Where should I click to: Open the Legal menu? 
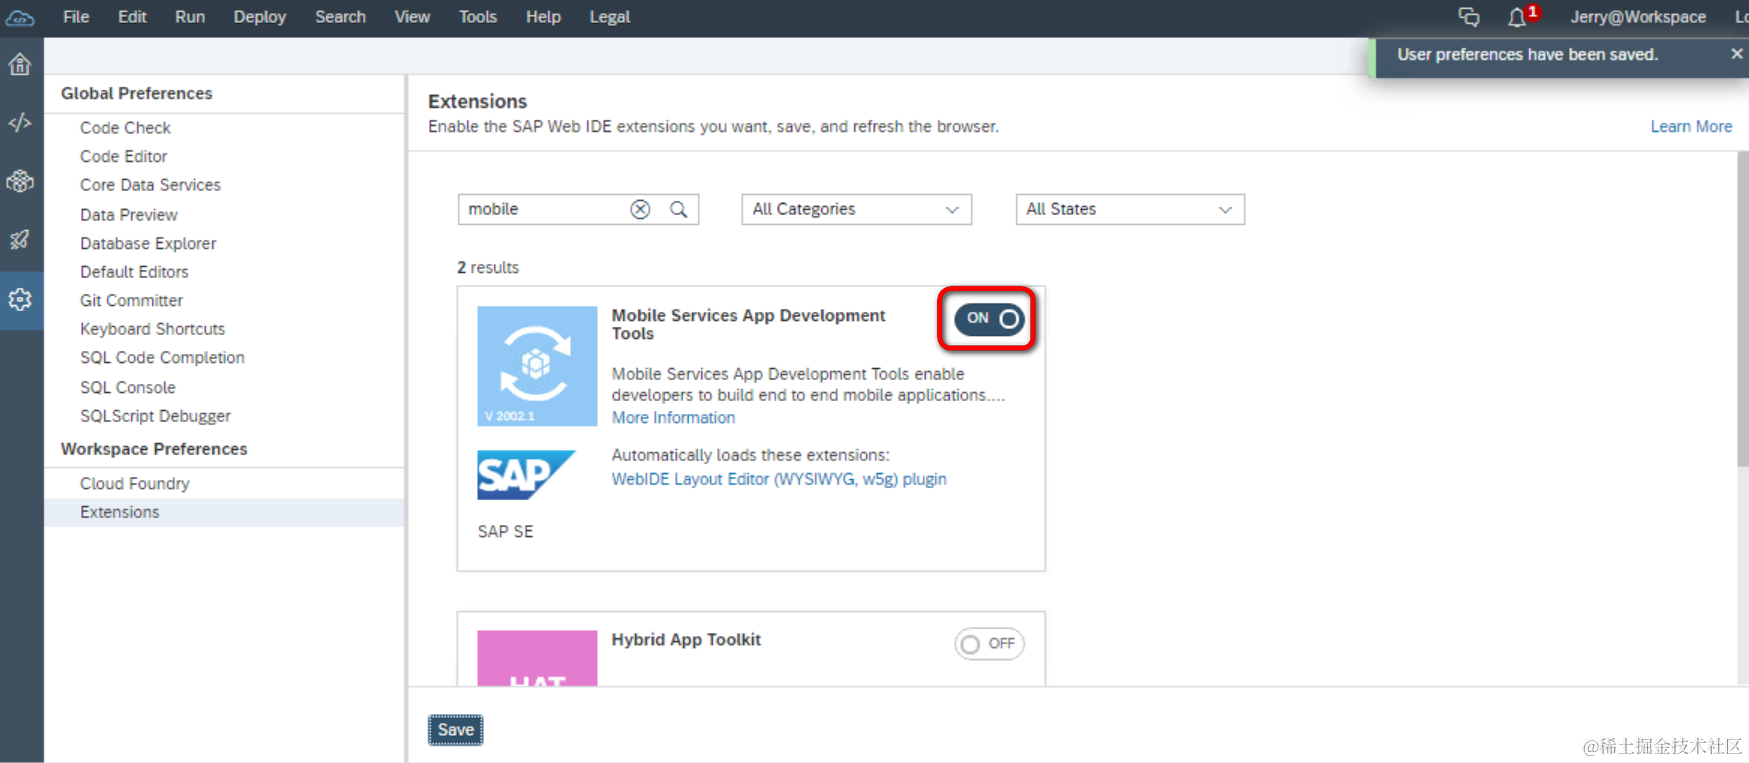tap(610, 17)
